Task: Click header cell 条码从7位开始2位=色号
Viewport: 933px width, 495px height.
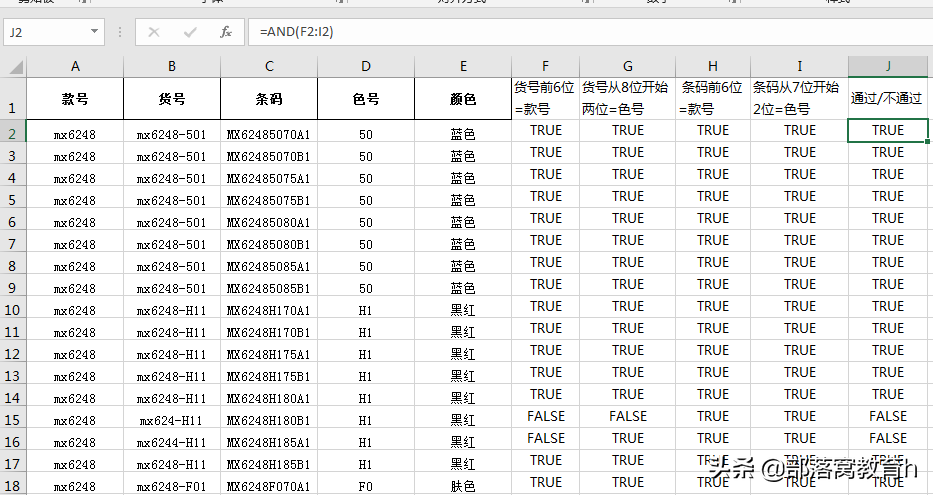Action: (x=800, y=99)
